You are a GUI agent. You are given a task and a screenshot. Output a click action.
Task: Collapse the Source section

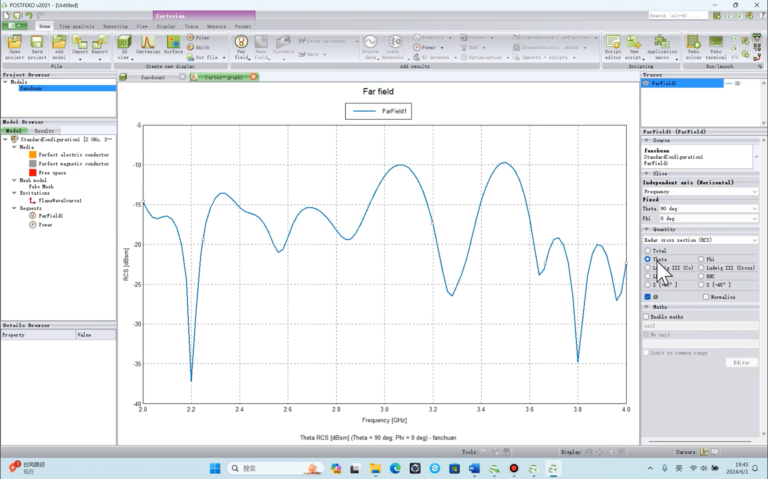click(647, 141)
